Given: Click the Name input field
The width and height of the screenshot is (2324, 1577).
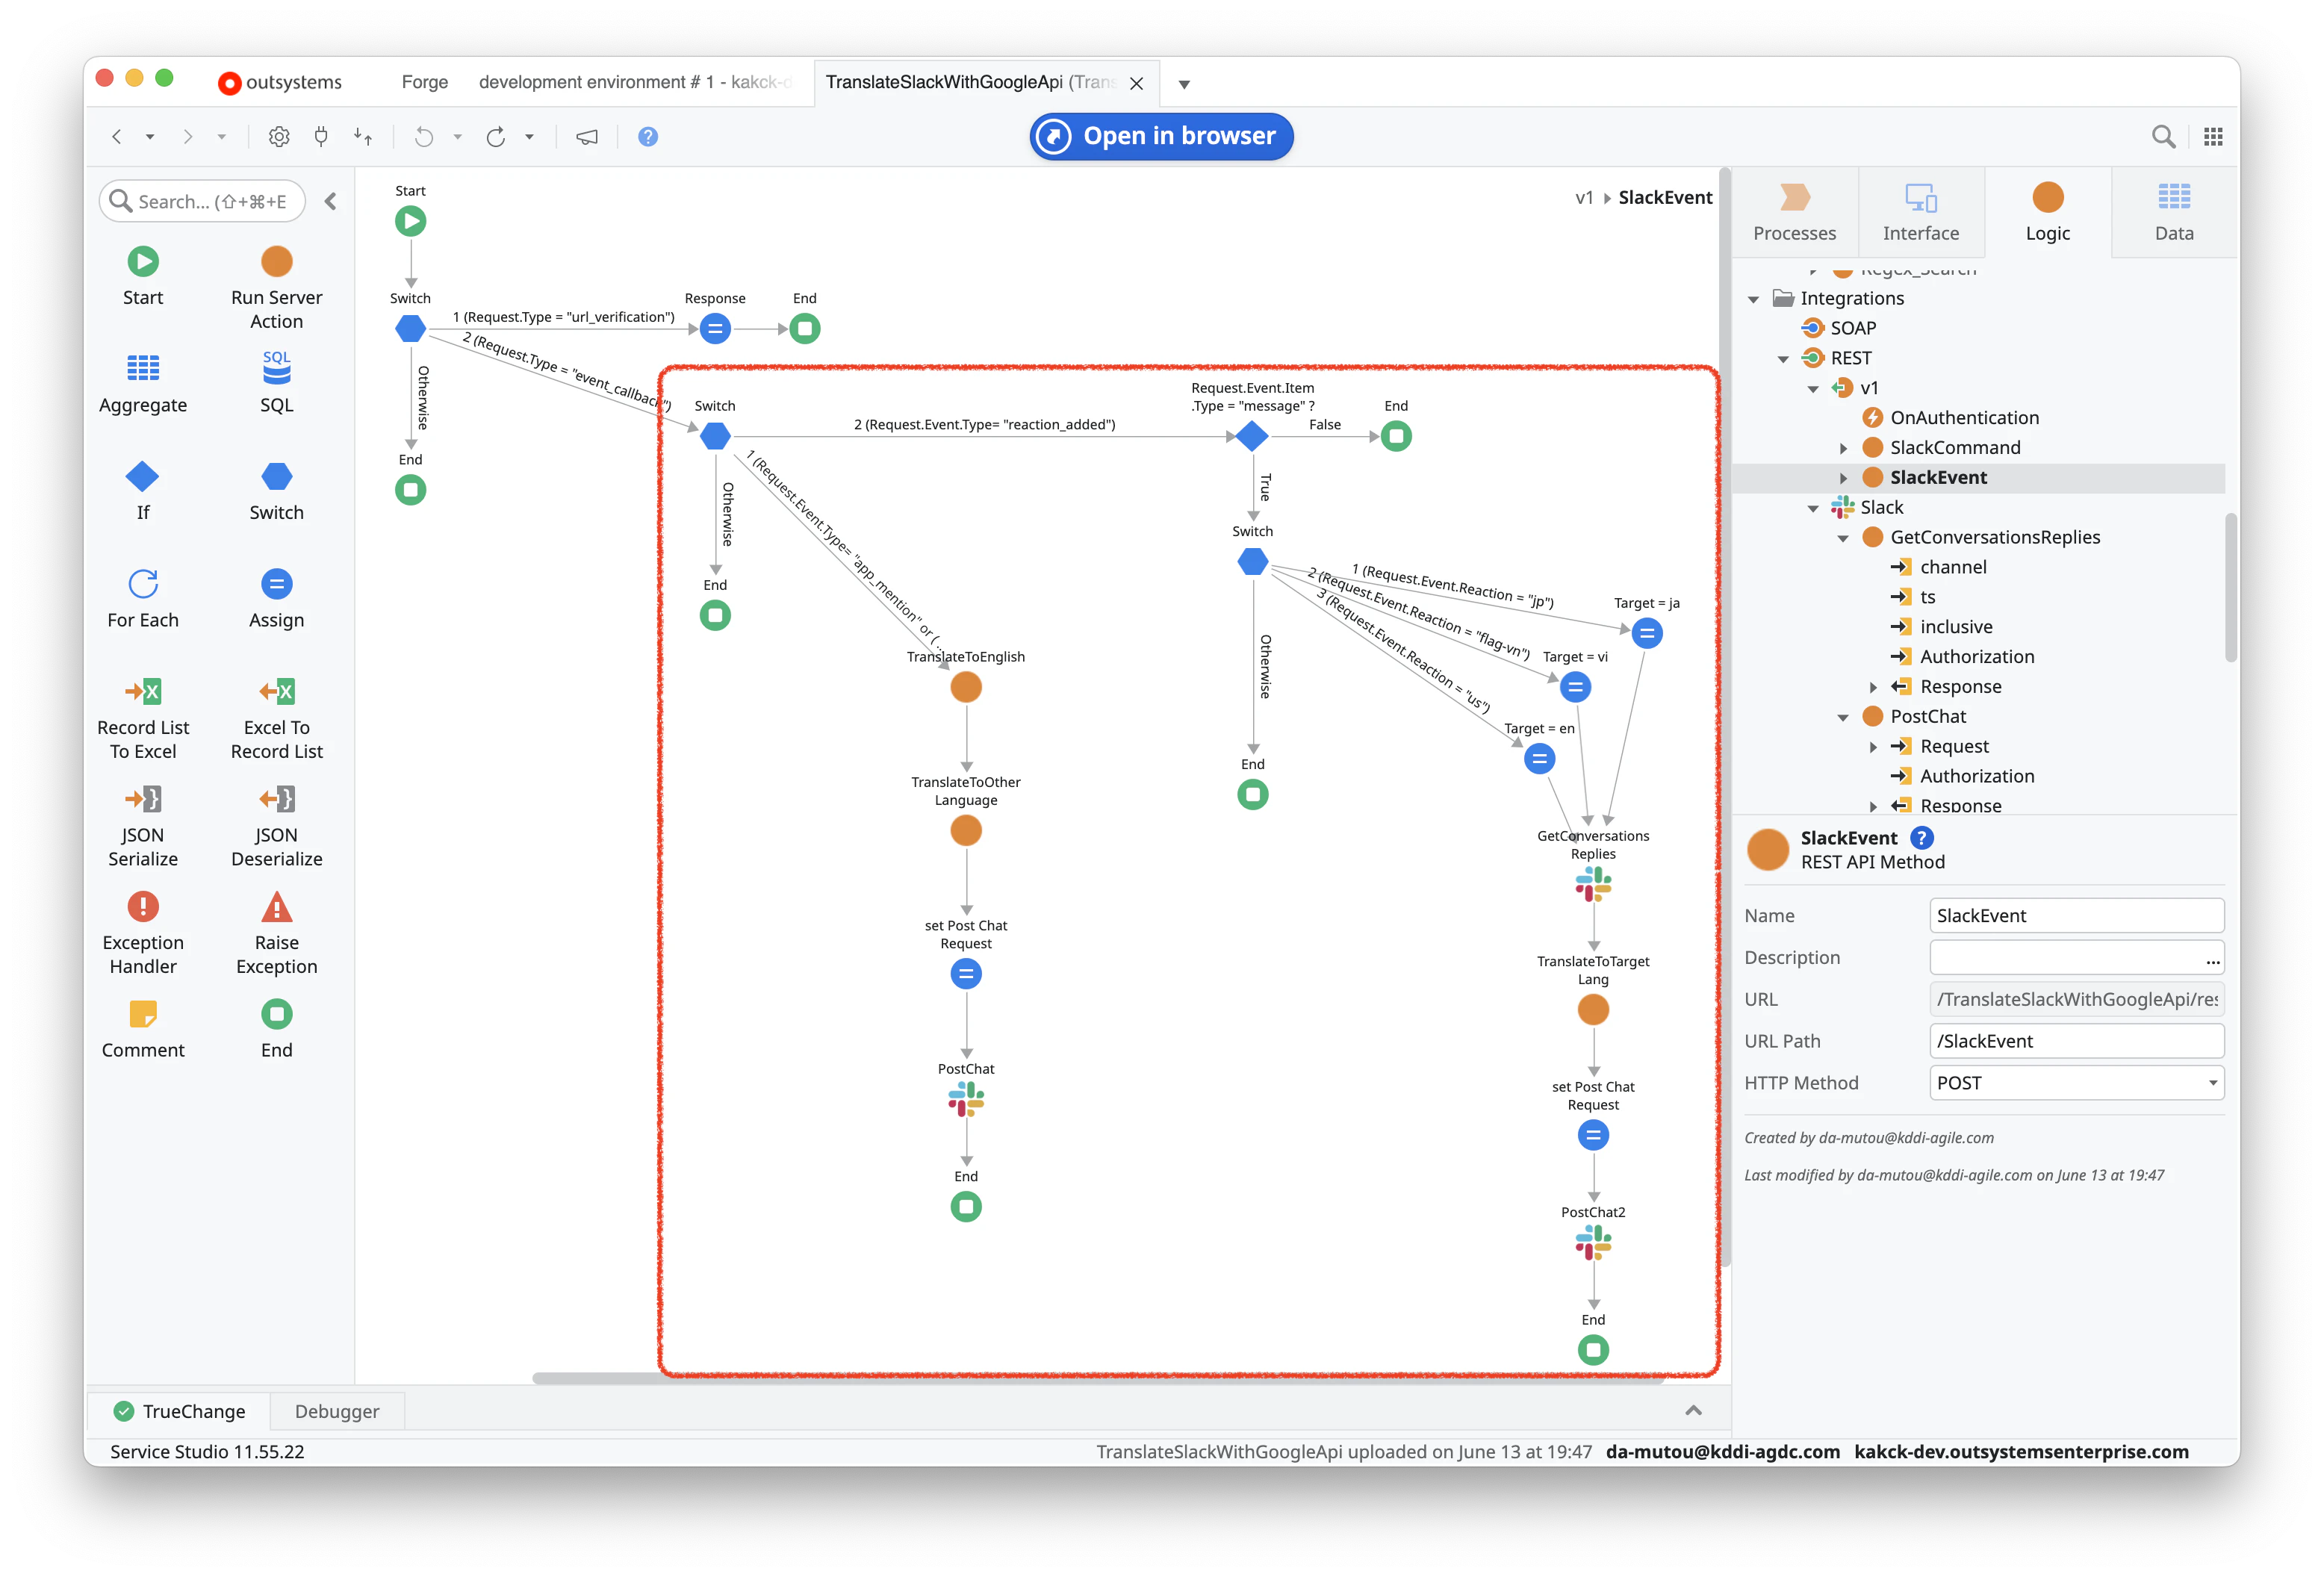Looking at the screenshot, I should (x=2076, y=916).
